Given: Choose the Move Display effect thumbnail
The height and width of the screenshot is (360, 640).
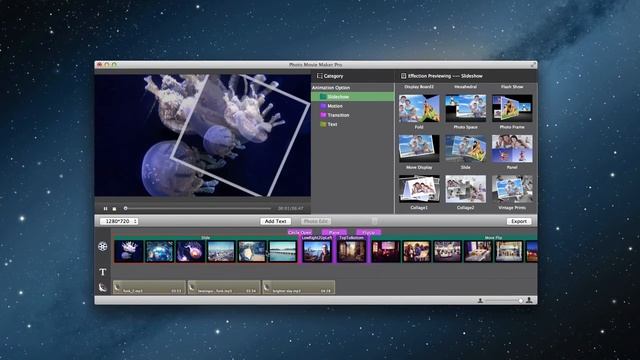Looking at the screenshot, I should 419,149.
